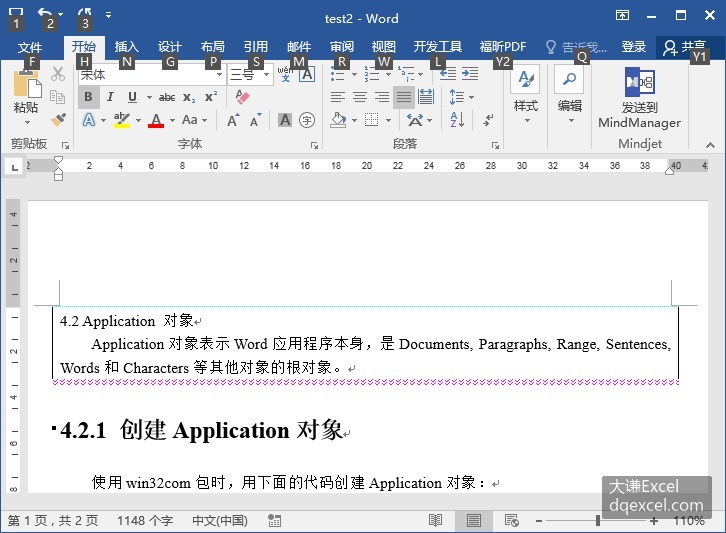This screenshot has height=533, width=726.
Task: Increase paragraph indent
Action: [x=469, y=74]
